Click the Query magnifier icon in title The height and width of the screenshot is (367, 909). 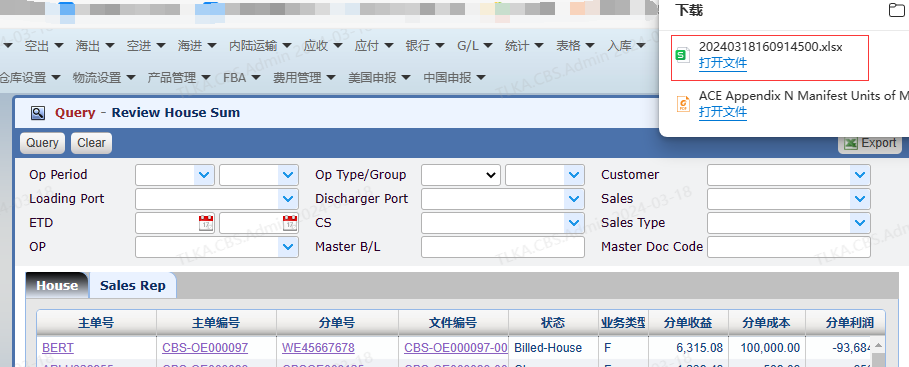38,113
